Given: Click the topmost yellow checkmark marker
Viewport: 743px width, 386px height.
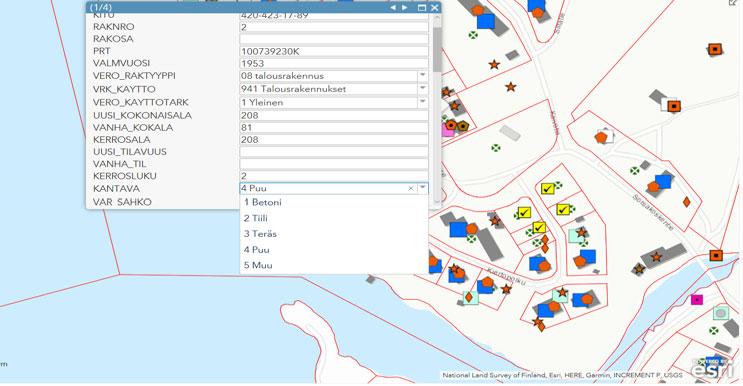Looking at the screenshot, I should pyautogui.click(x=547, y=189).
